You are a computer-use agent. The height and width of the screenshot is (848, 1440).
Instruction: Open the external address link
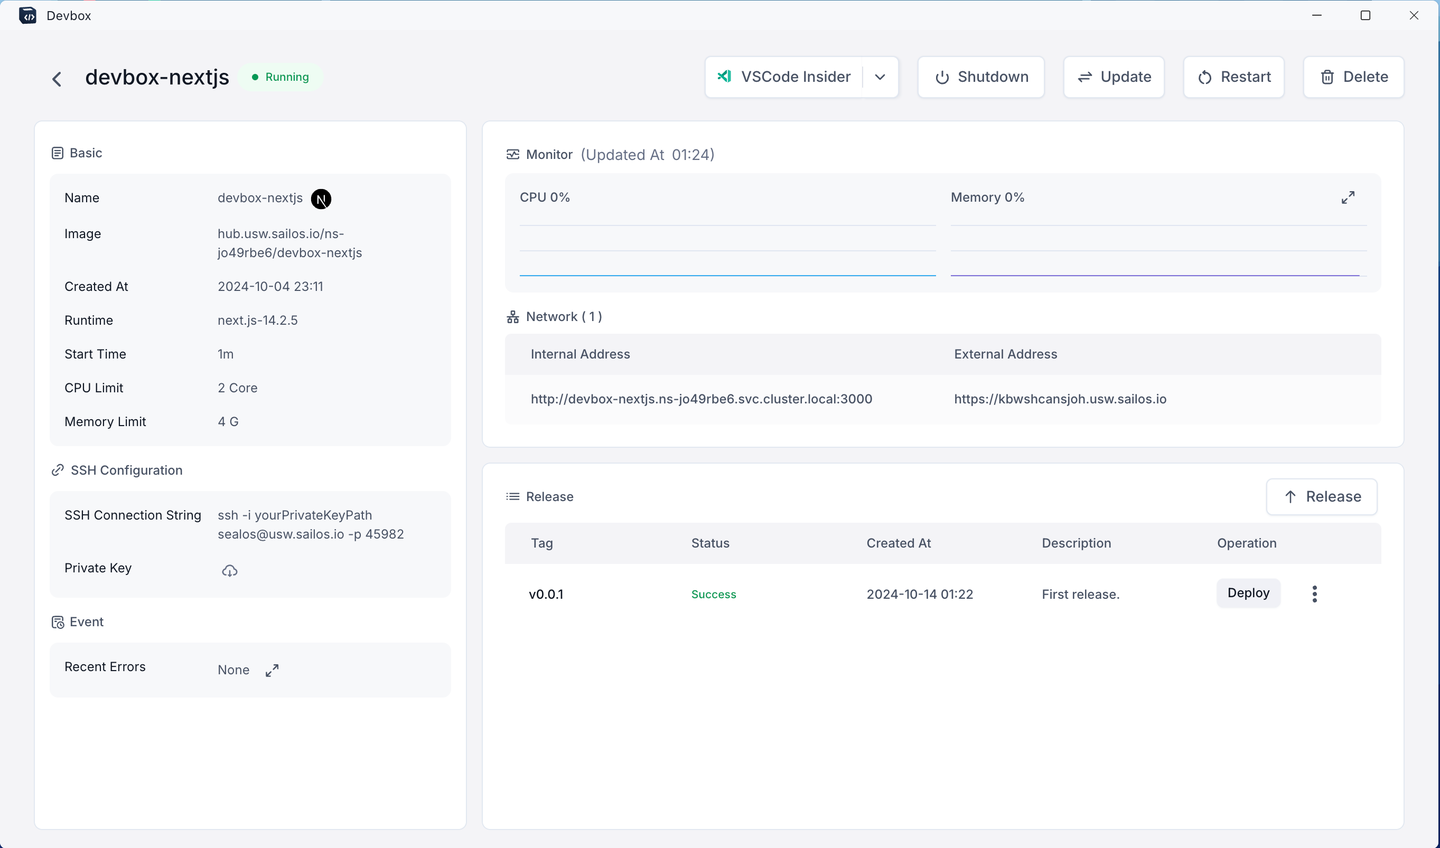point(1060,398)
